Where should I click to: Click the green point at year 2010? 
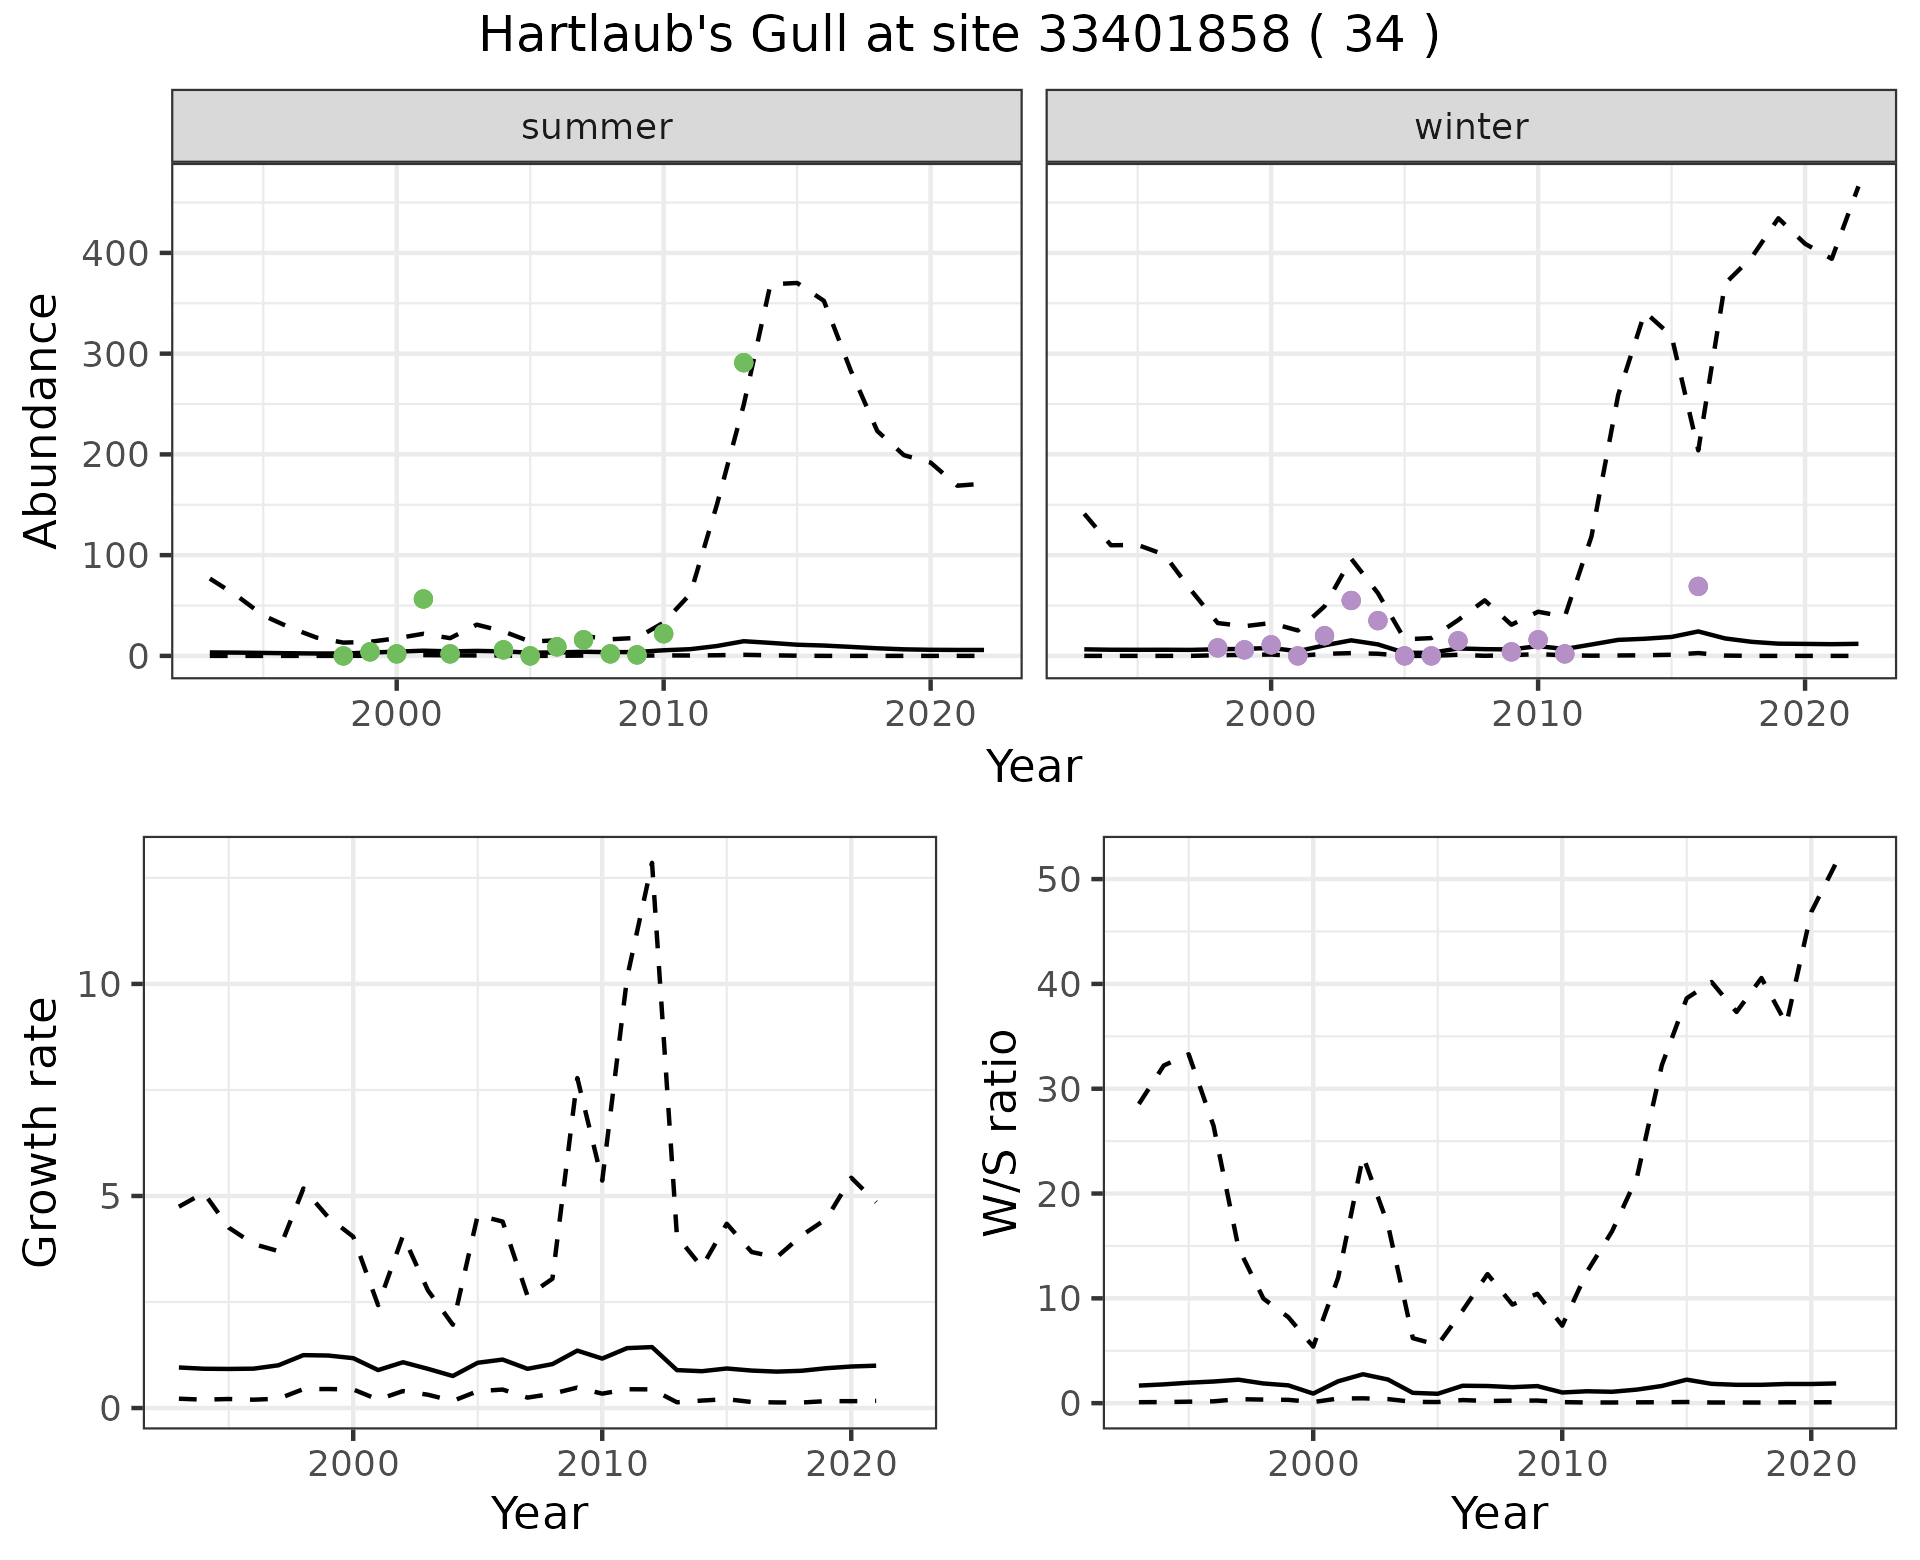(x=663, y=634)
